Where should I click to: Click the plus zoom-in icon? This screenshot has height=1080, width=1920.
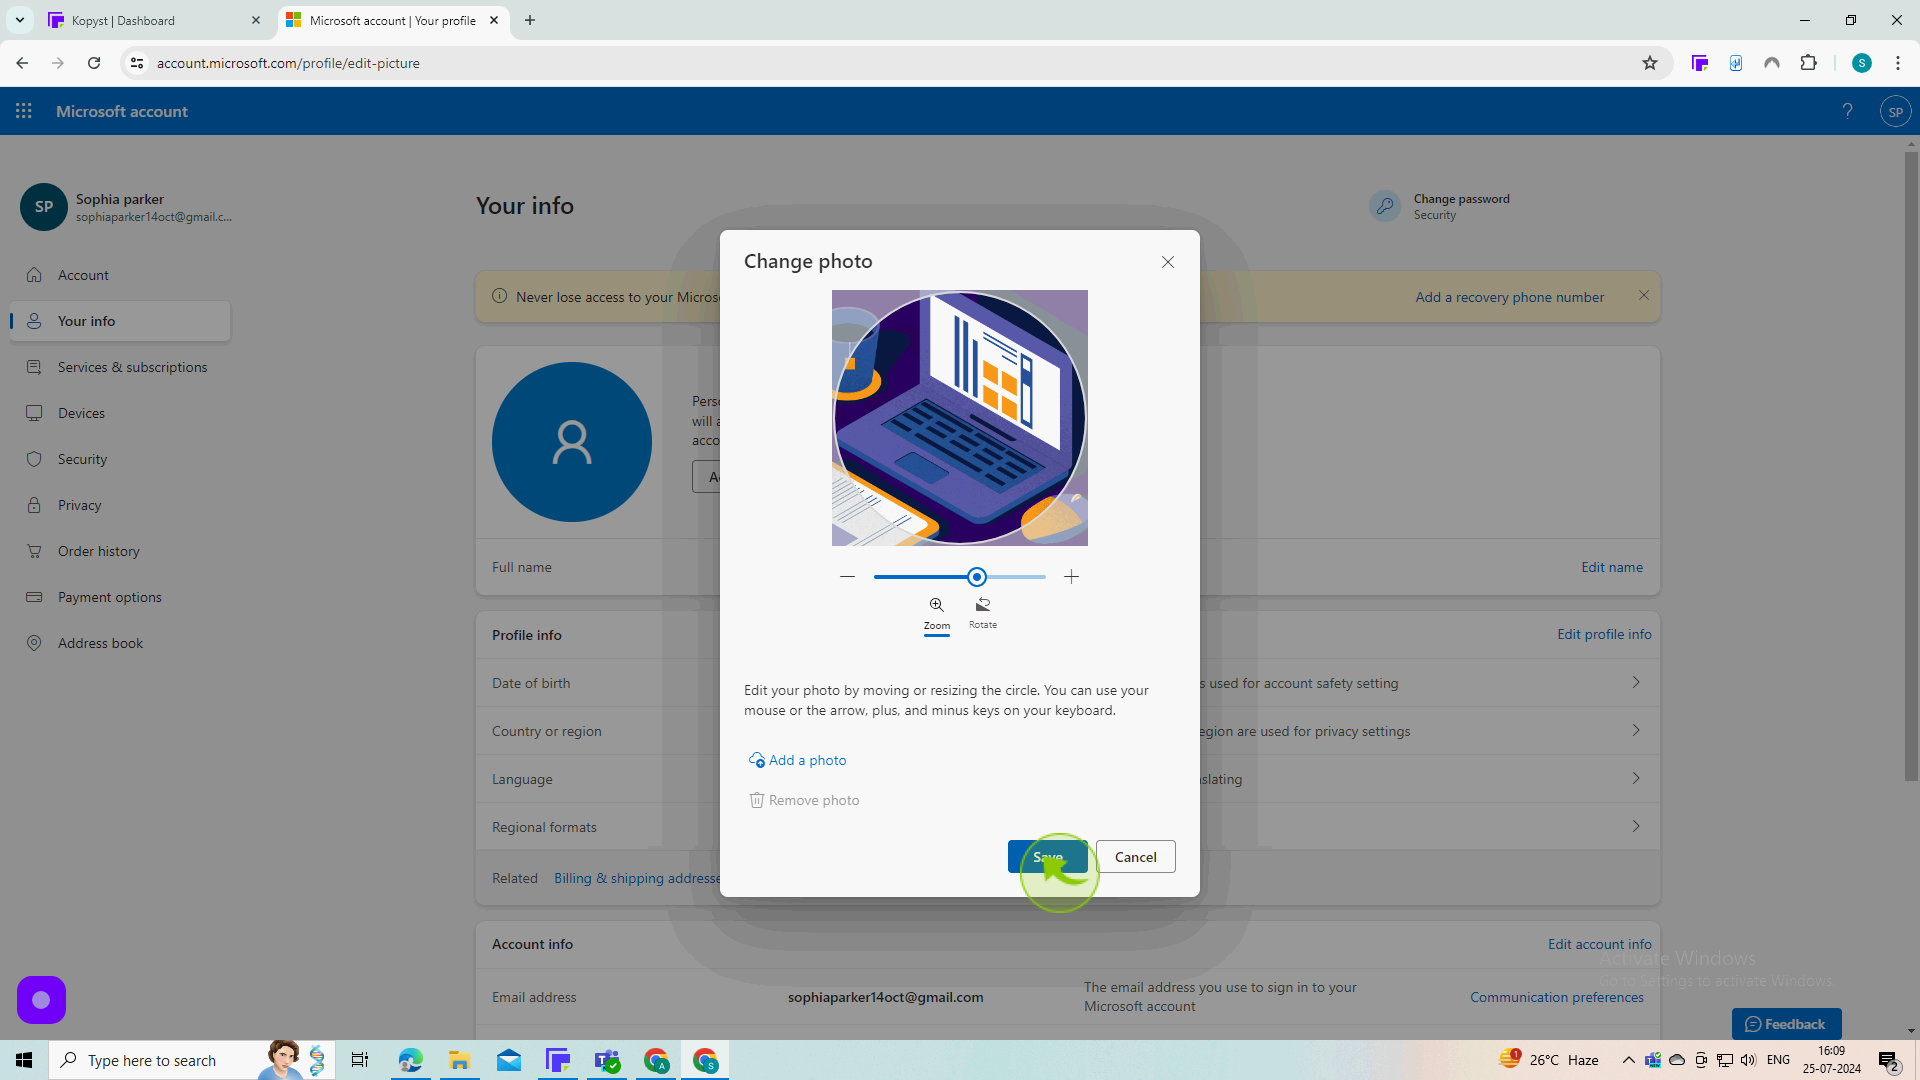(x=1071, y=577)
